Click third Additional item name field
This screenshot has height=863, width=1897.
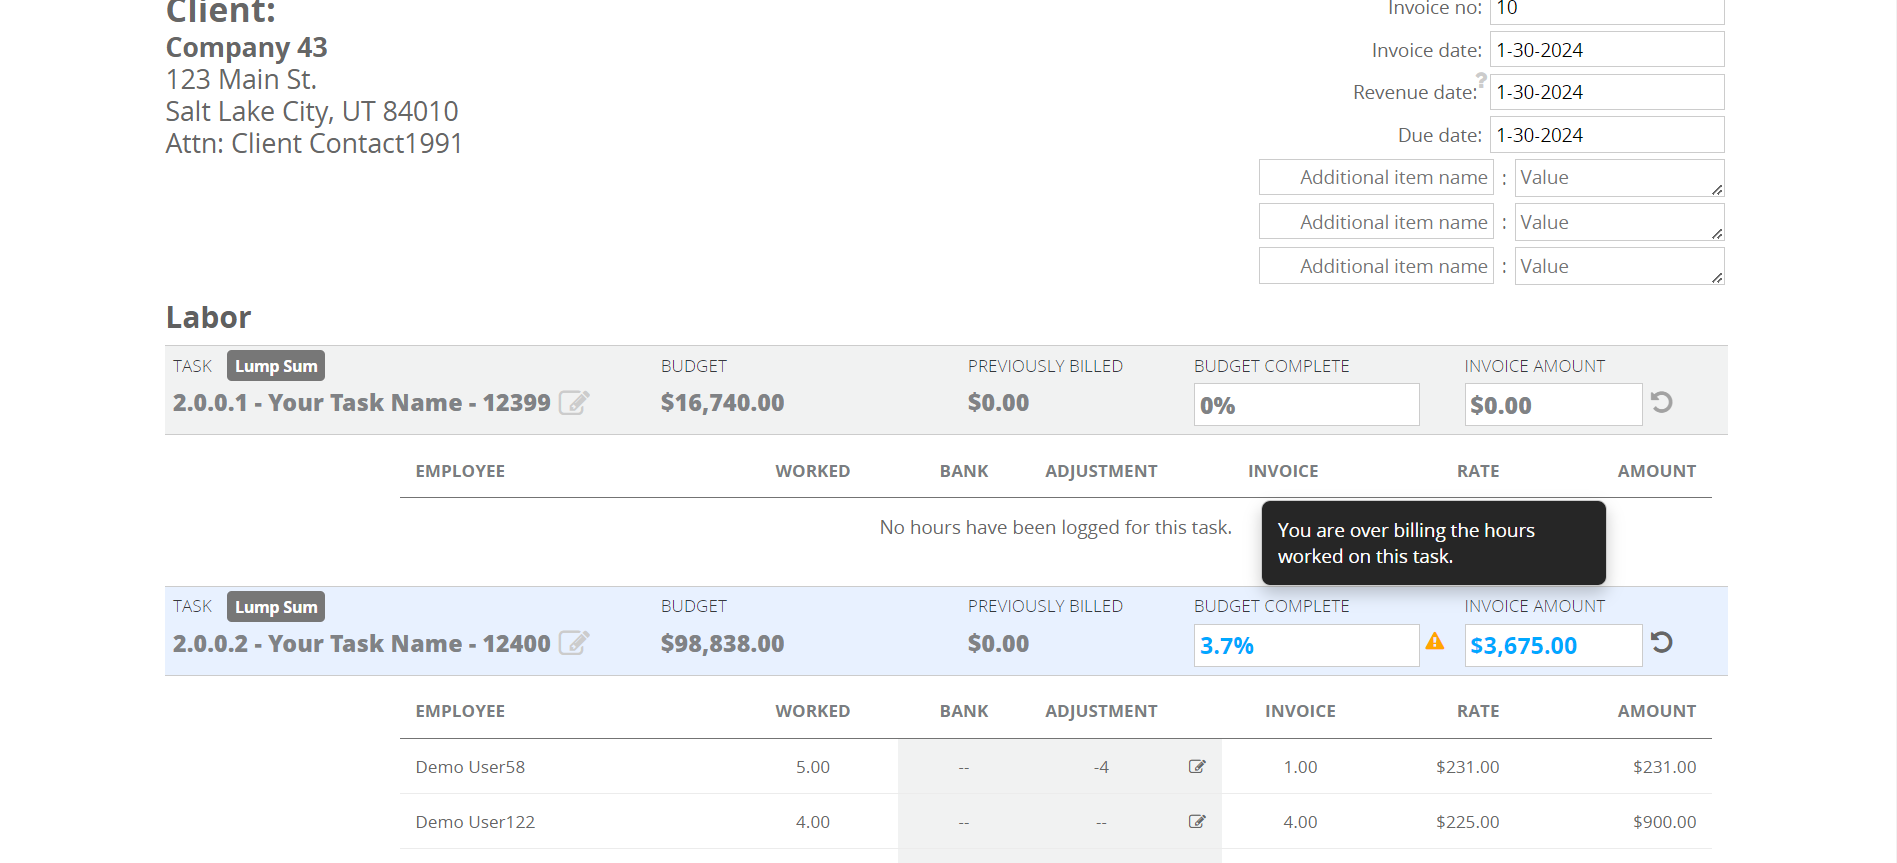point(1376,266)
